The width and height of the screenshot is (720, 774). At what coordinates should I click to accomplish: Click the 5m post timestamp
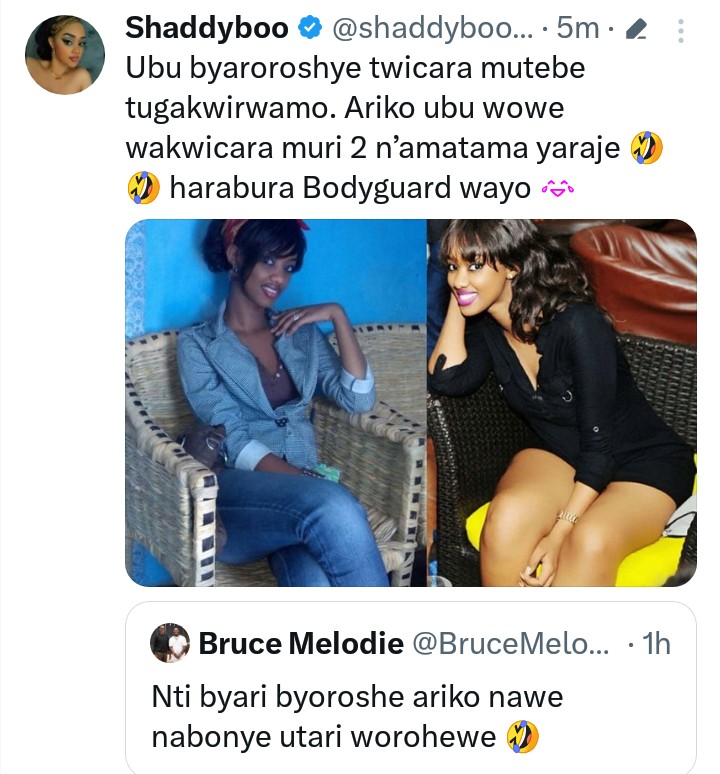pos(578,28)
